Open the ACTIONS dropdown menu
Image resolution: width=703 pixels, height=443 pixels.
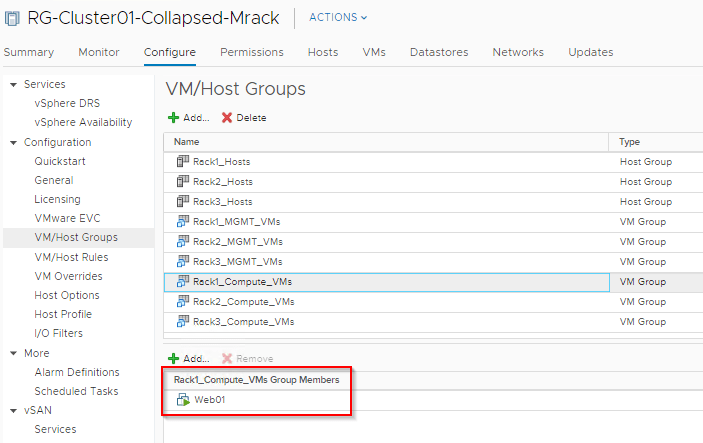pos(338,17)
